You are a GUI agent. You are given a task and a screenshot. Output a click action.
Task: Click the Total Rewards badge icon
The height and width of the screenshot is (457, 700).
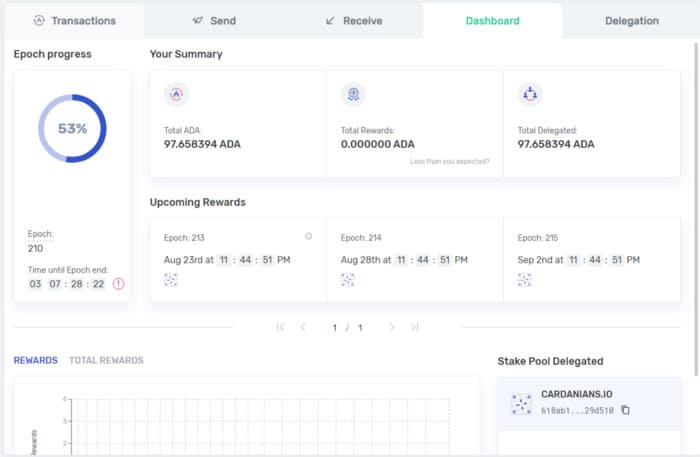pos(353,94)
